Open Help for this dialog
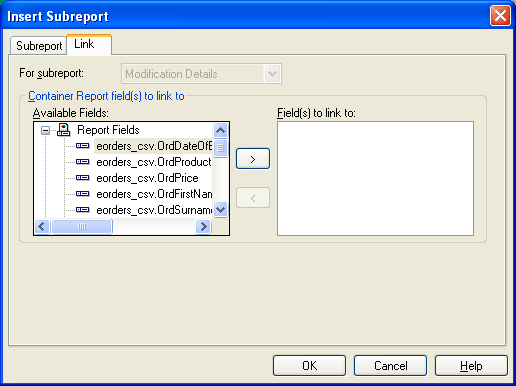 point(471,366)
